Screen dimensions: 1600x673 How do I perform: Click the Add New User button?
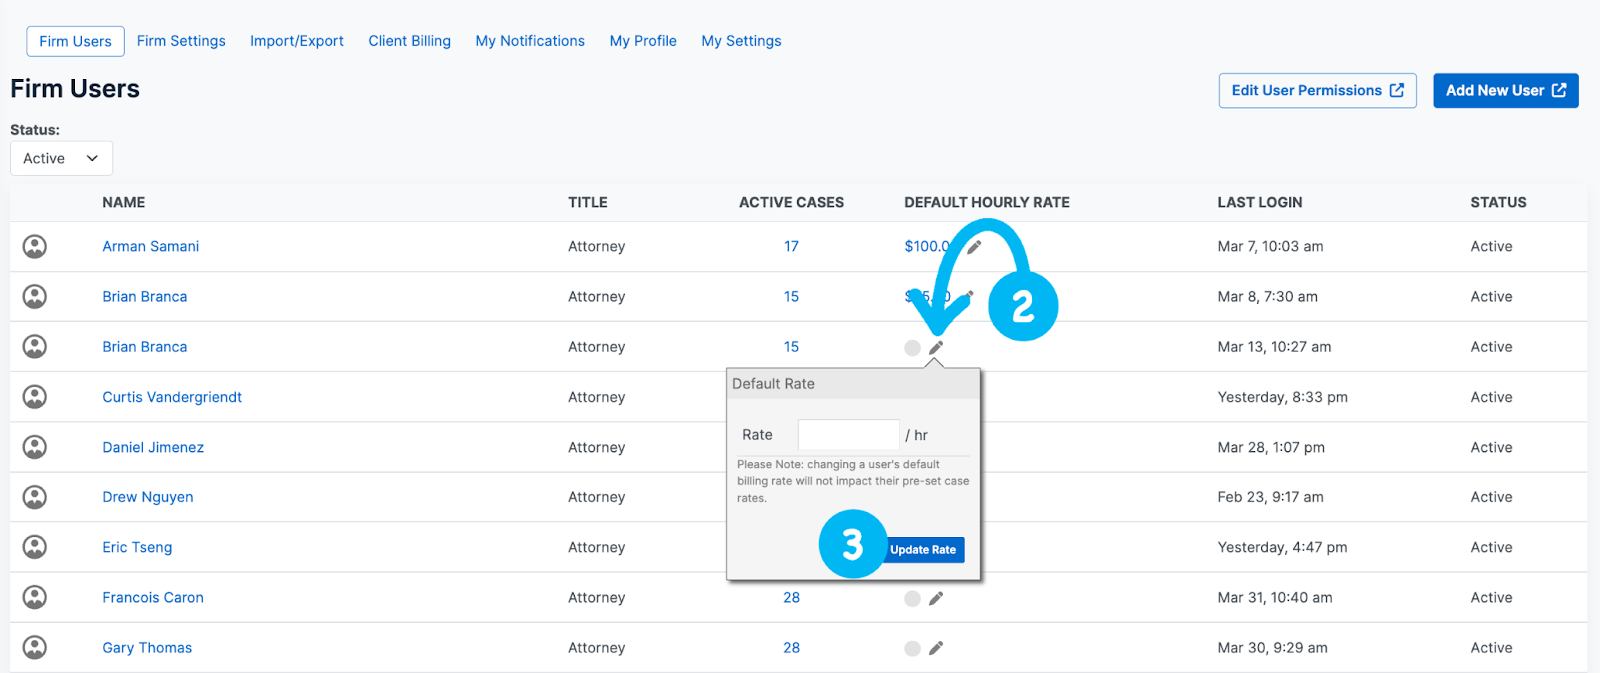(1506, 90)
